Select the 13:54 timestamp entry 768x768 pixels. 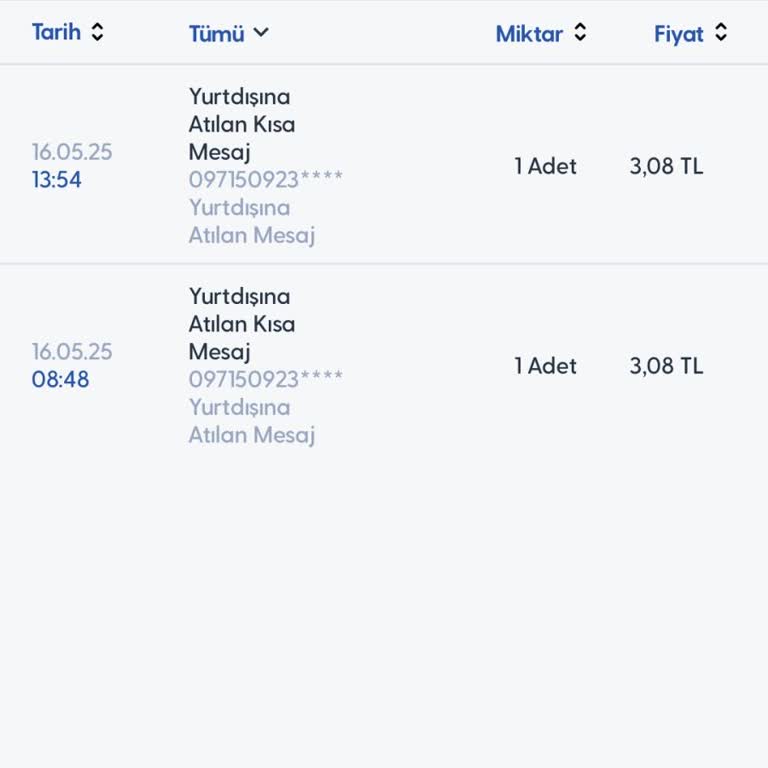[x=57, y=180]
